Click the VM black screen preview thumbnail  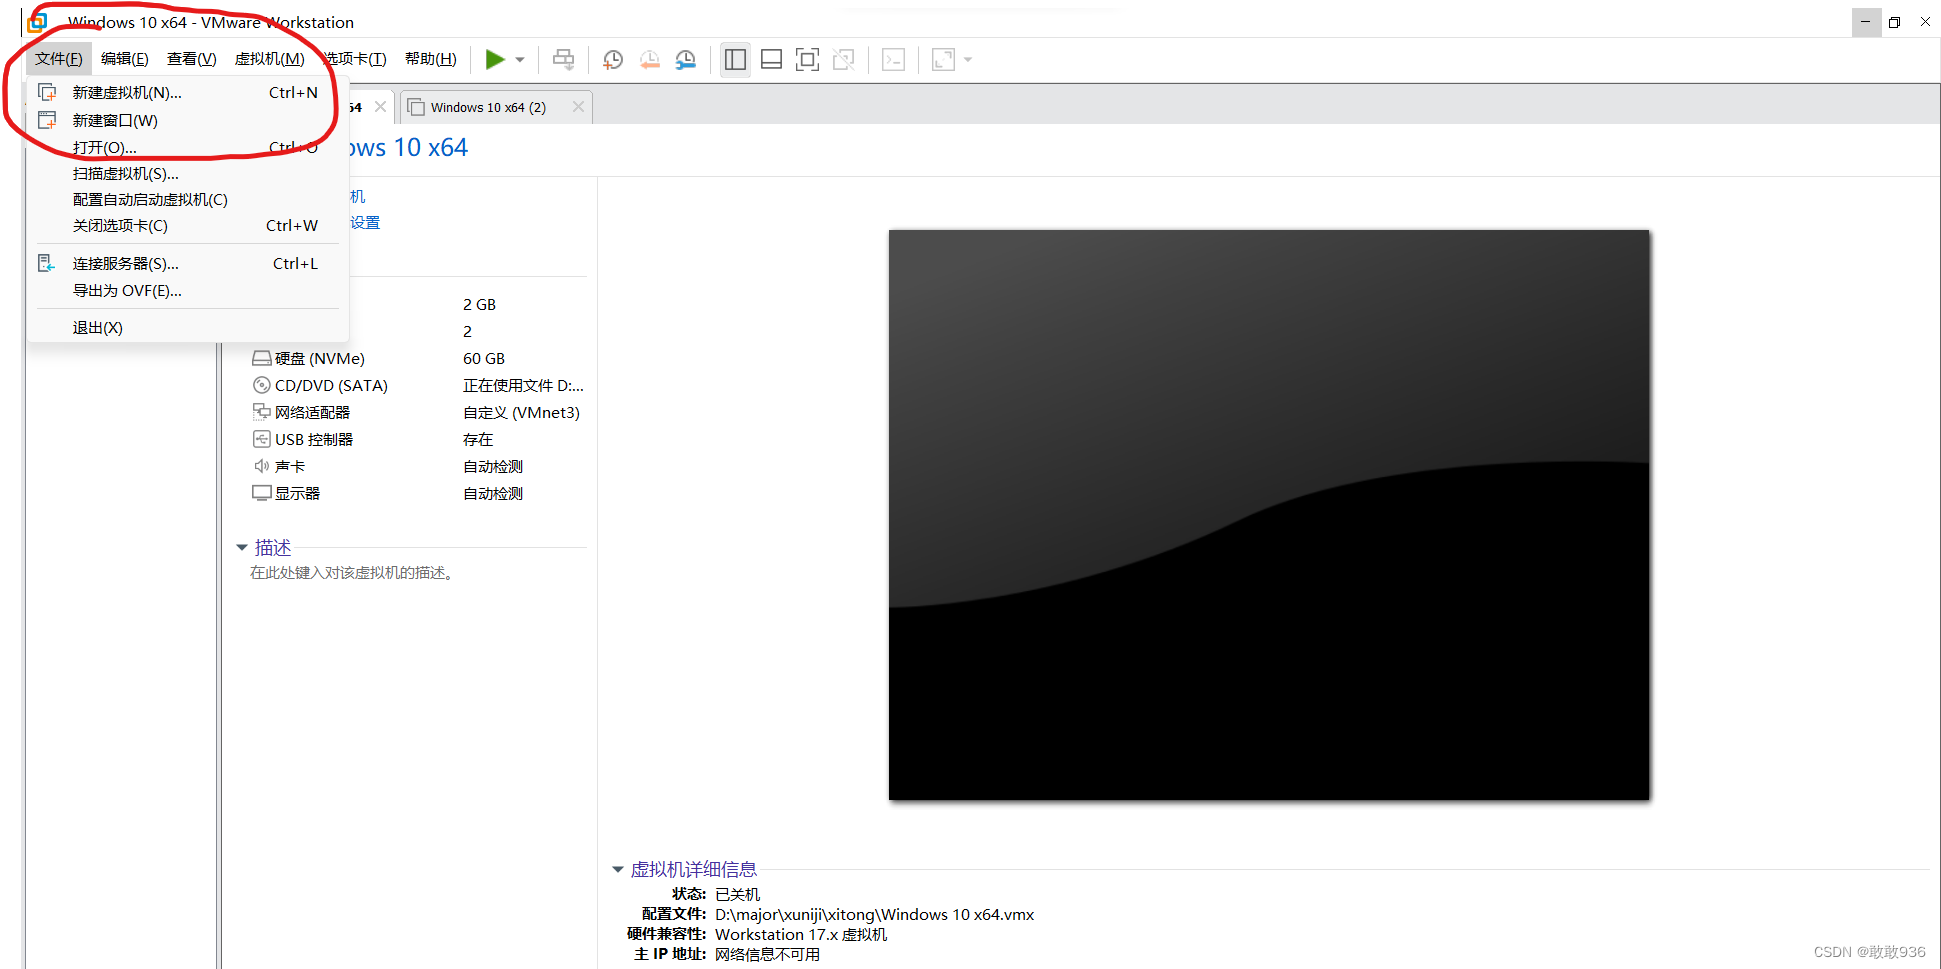point(1269,515)
